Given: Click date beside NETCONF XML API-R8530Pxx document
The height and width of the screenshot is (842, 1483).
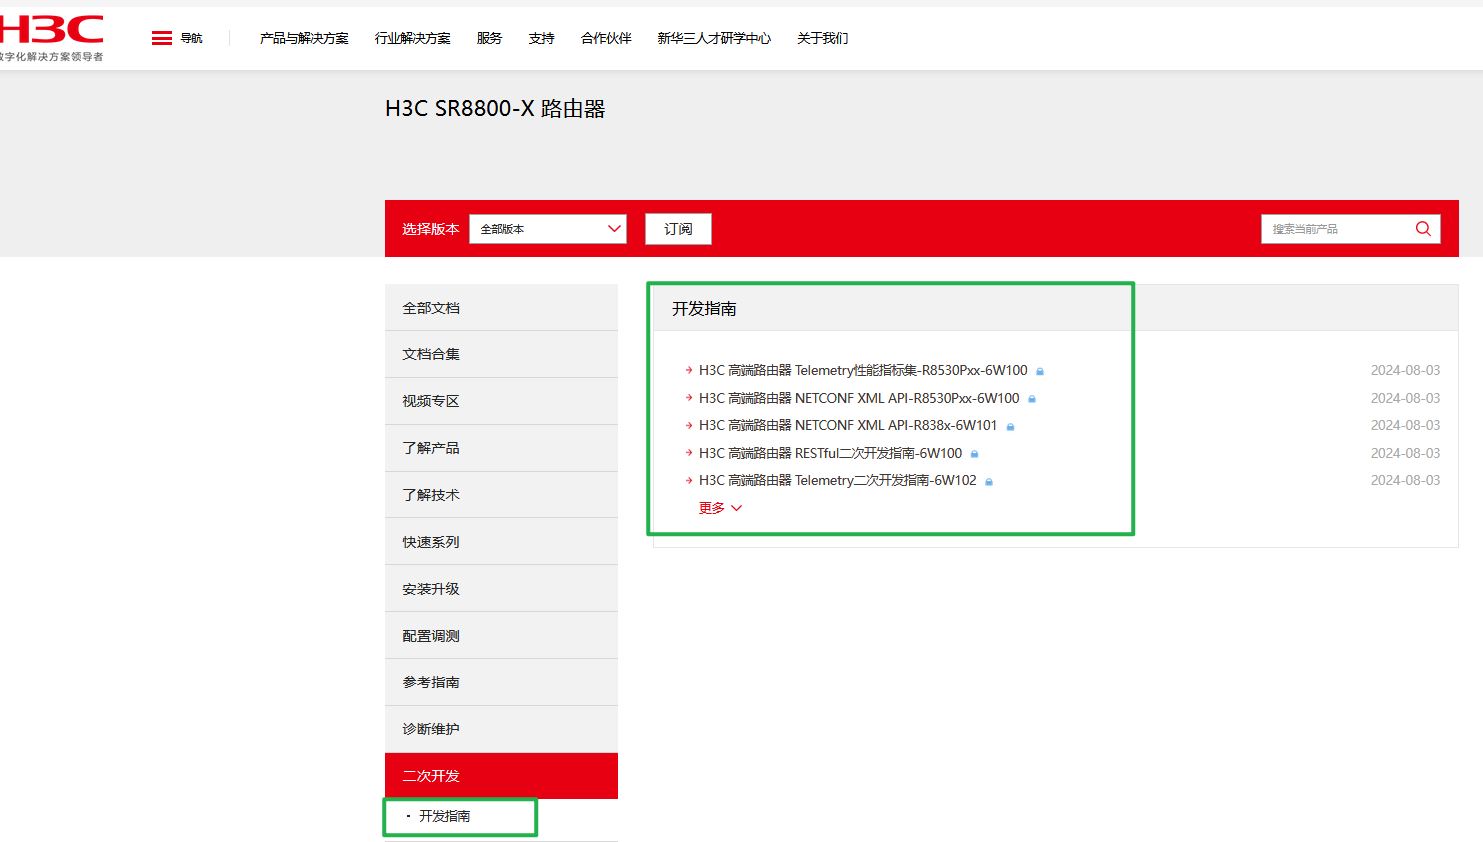Looking at the screenshot, I should point(1405,398).
